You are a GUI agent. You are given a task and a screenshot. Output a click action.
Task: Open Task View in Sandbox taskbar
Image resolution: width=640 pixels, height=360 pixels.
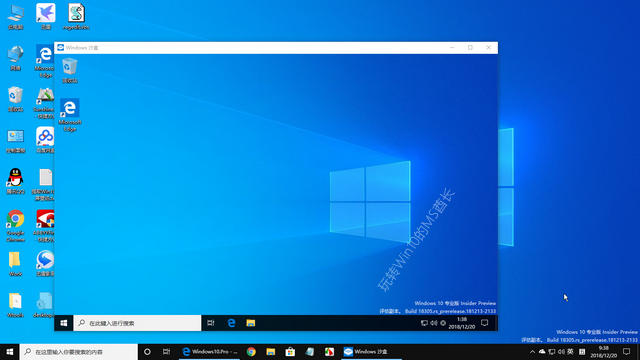pos(211,323)
